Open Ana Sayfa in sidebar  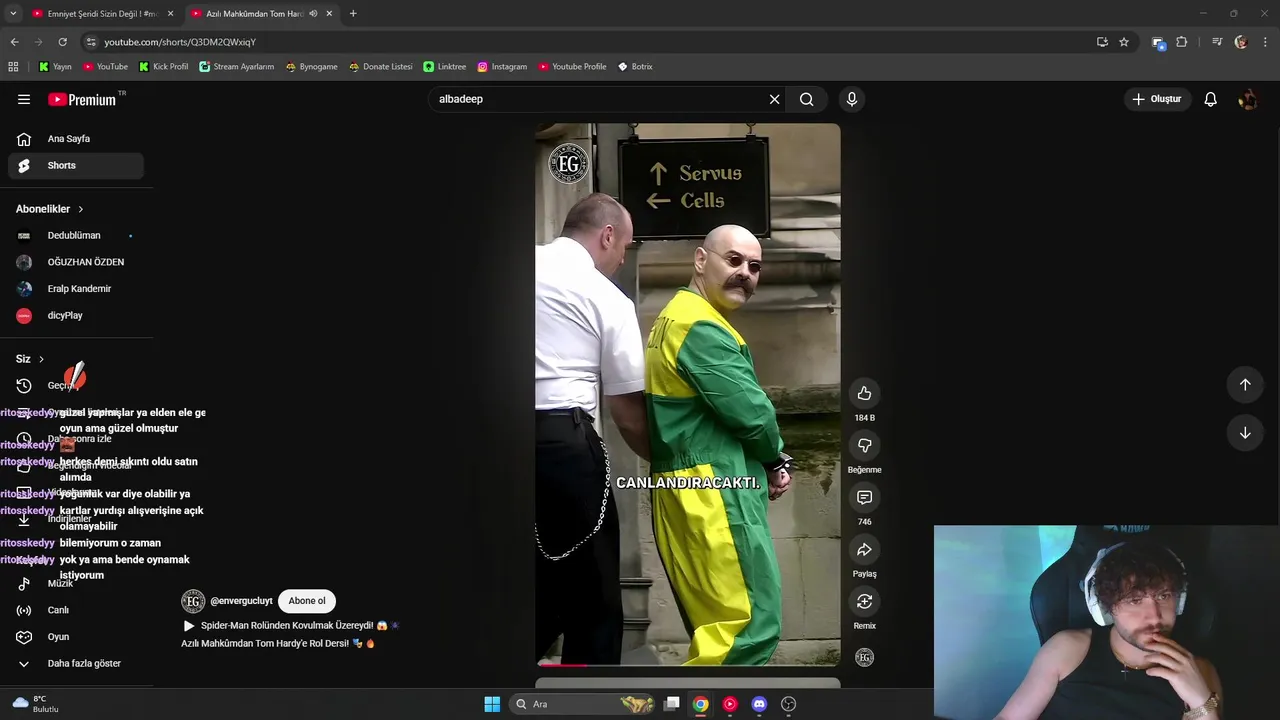pyautogui.click(x=75, y=139)
